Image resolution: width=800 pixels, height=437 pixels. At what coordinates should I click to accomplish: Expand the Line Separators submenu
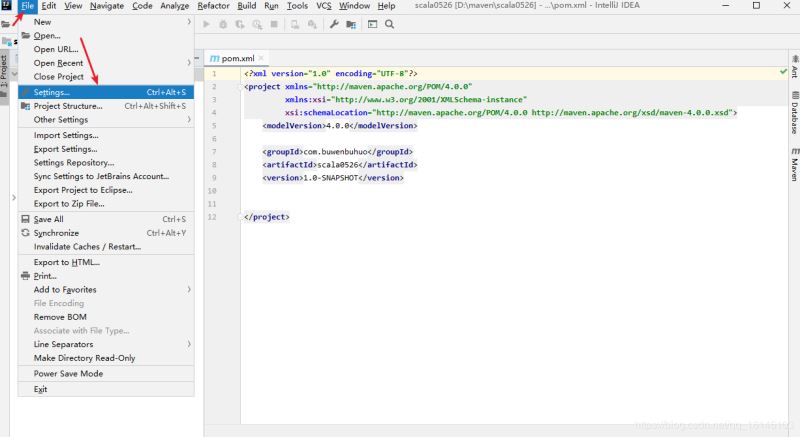(x=63, y=344)
